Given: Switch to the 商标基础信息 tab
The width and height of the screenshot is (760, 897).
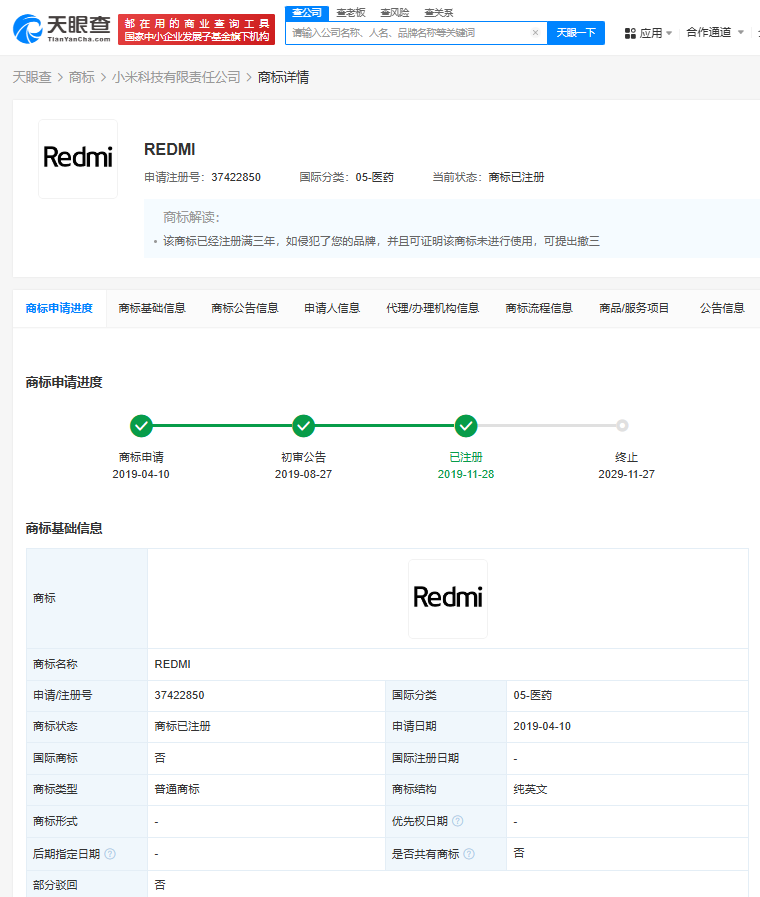Looking at the screenshot, I should (152, 308).
